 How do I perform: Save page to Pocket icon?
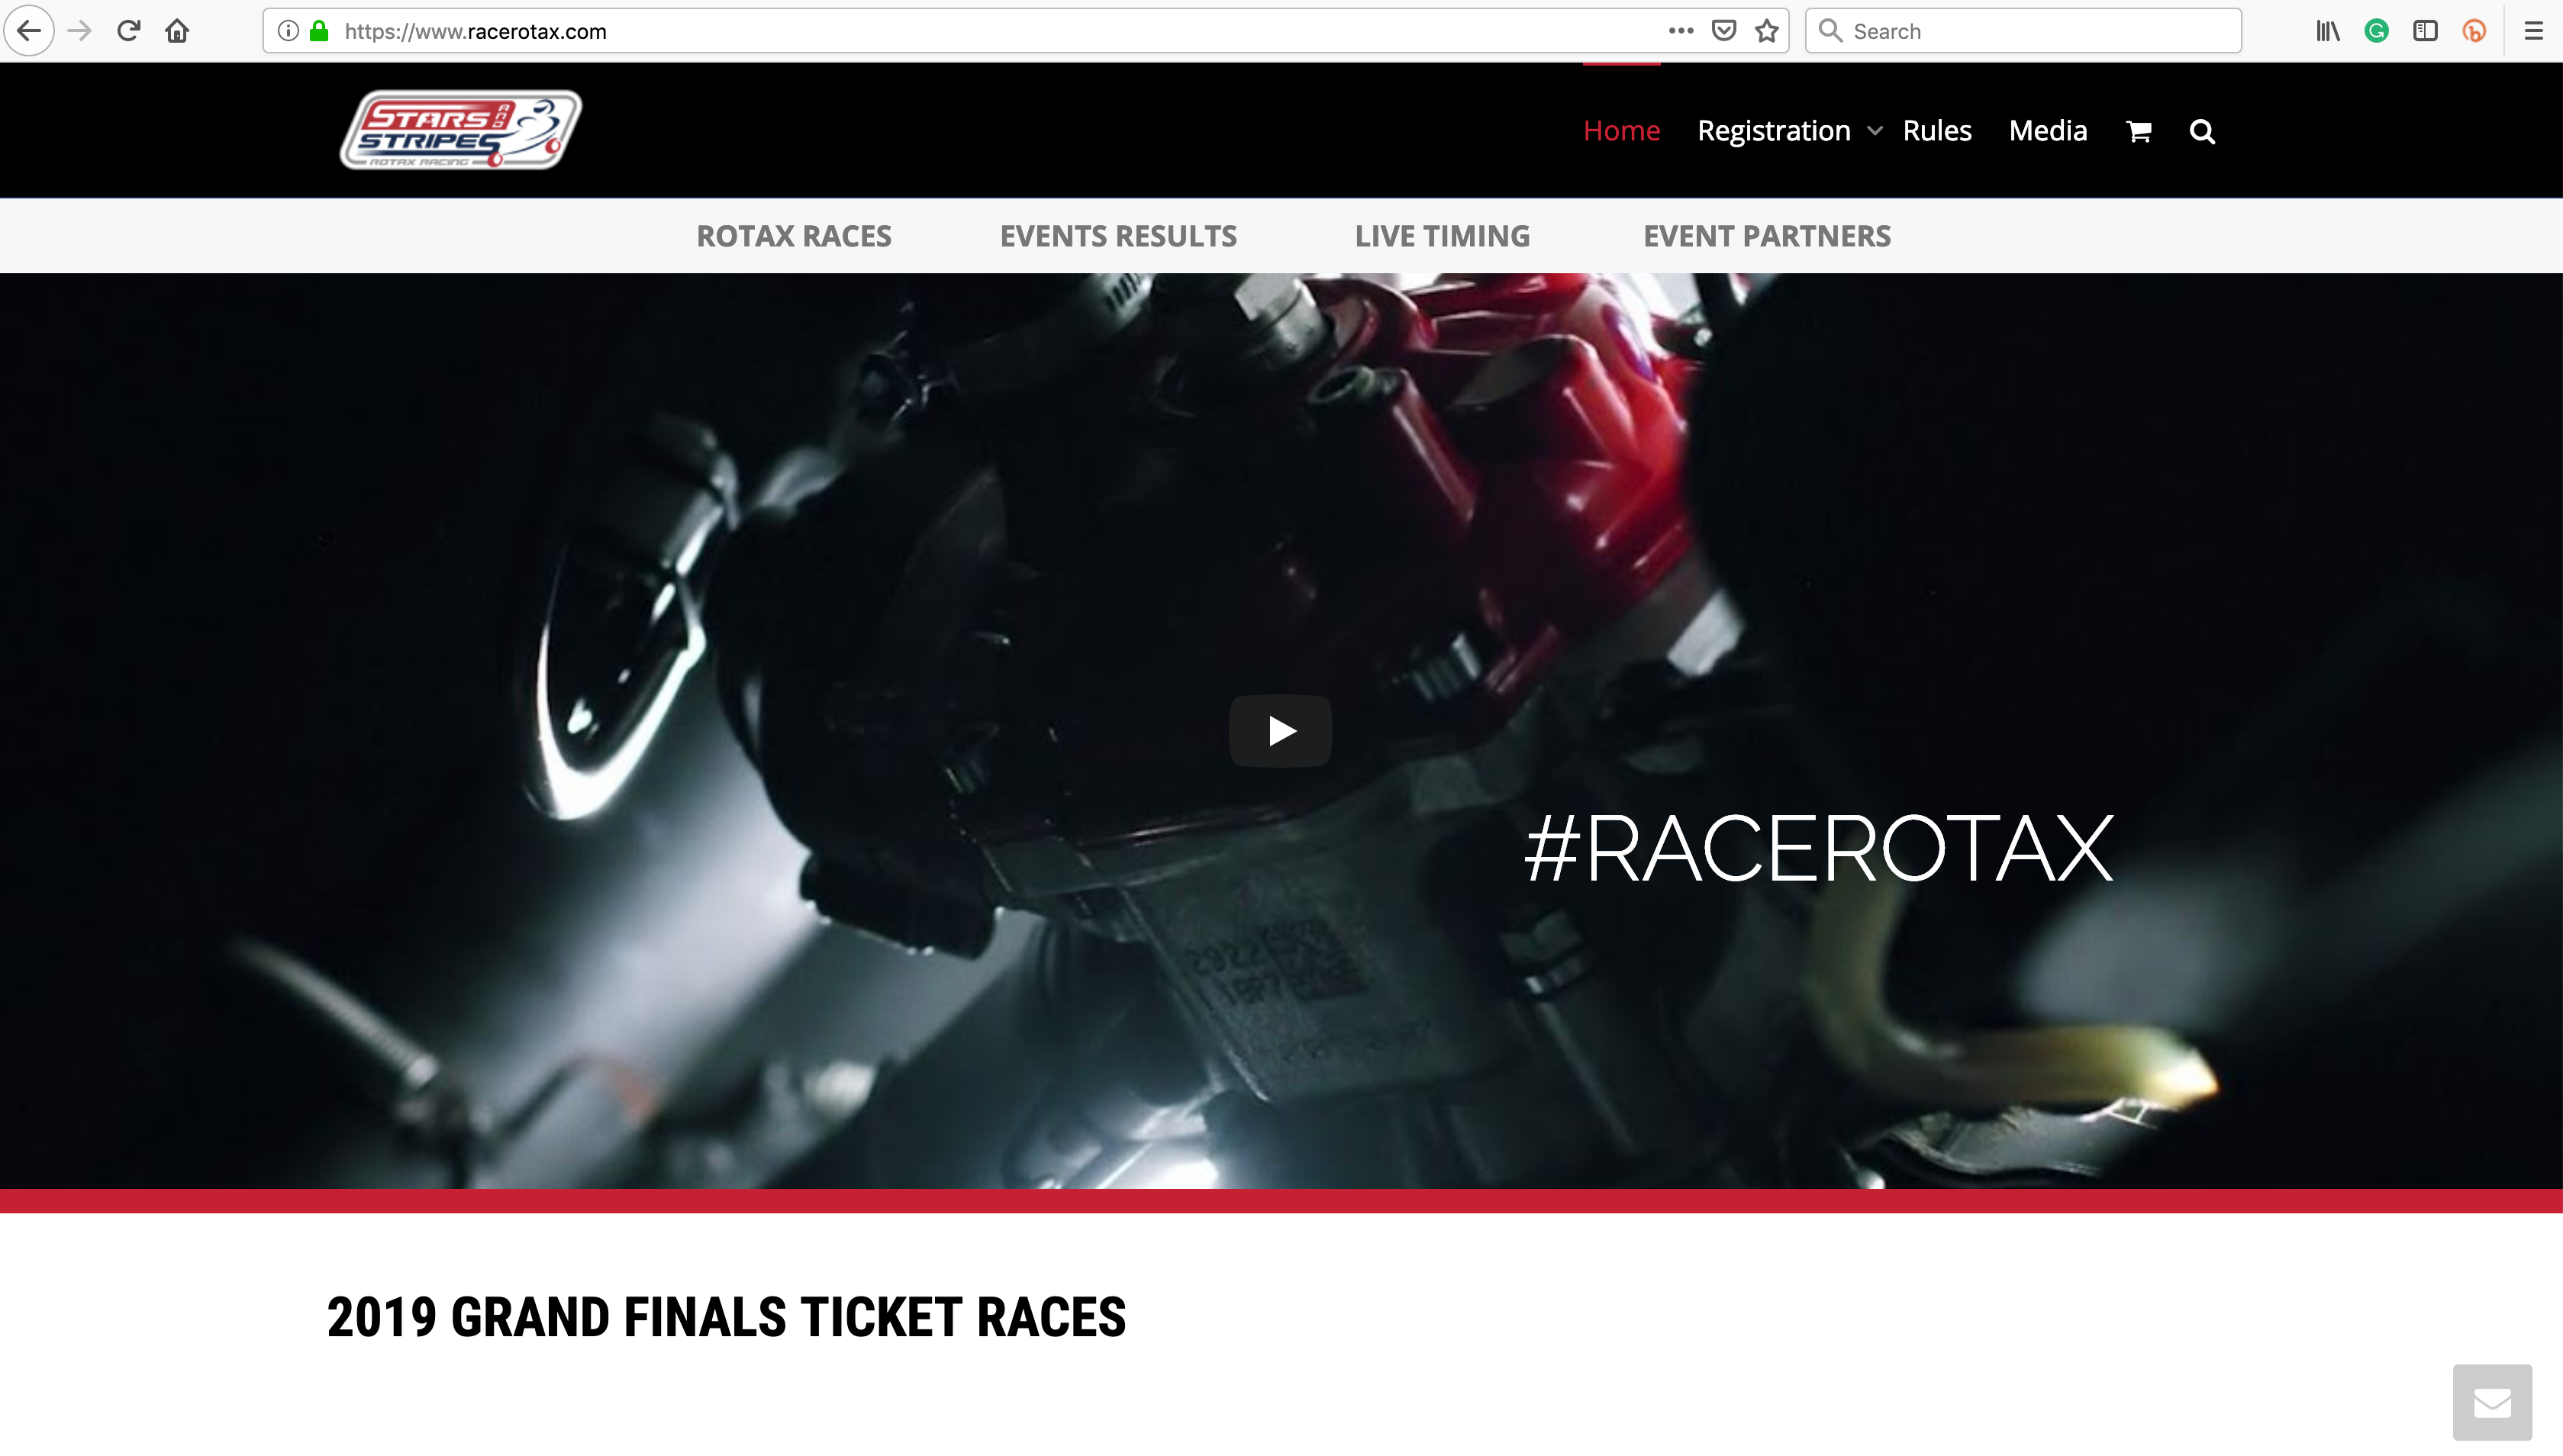coord(1724,31)
